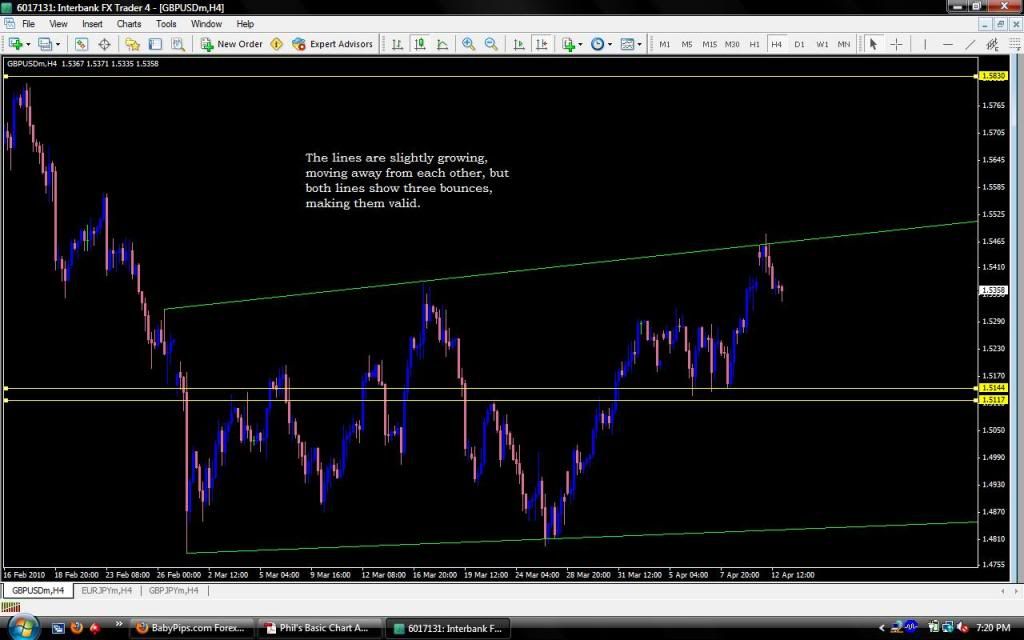Select the MN timeframe
This screenshot has width=1024, height=640.
point(844,44)
